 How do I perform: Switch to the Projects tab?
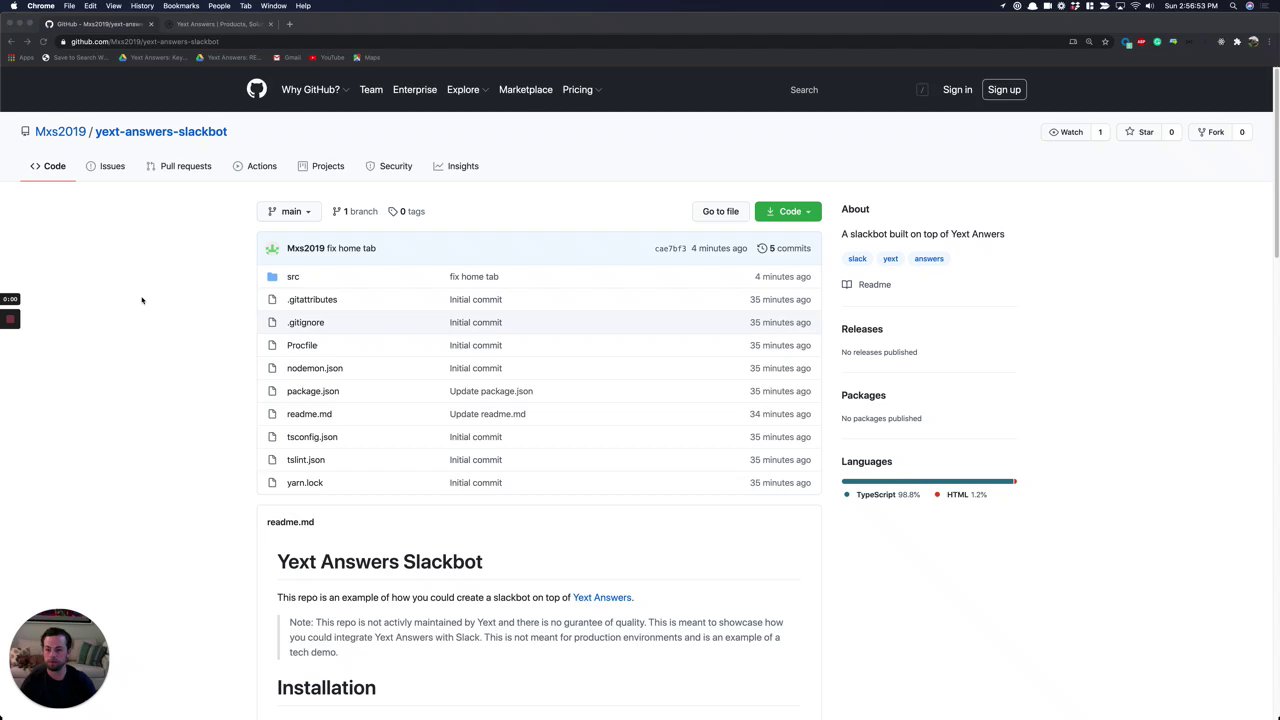(321, 167)
